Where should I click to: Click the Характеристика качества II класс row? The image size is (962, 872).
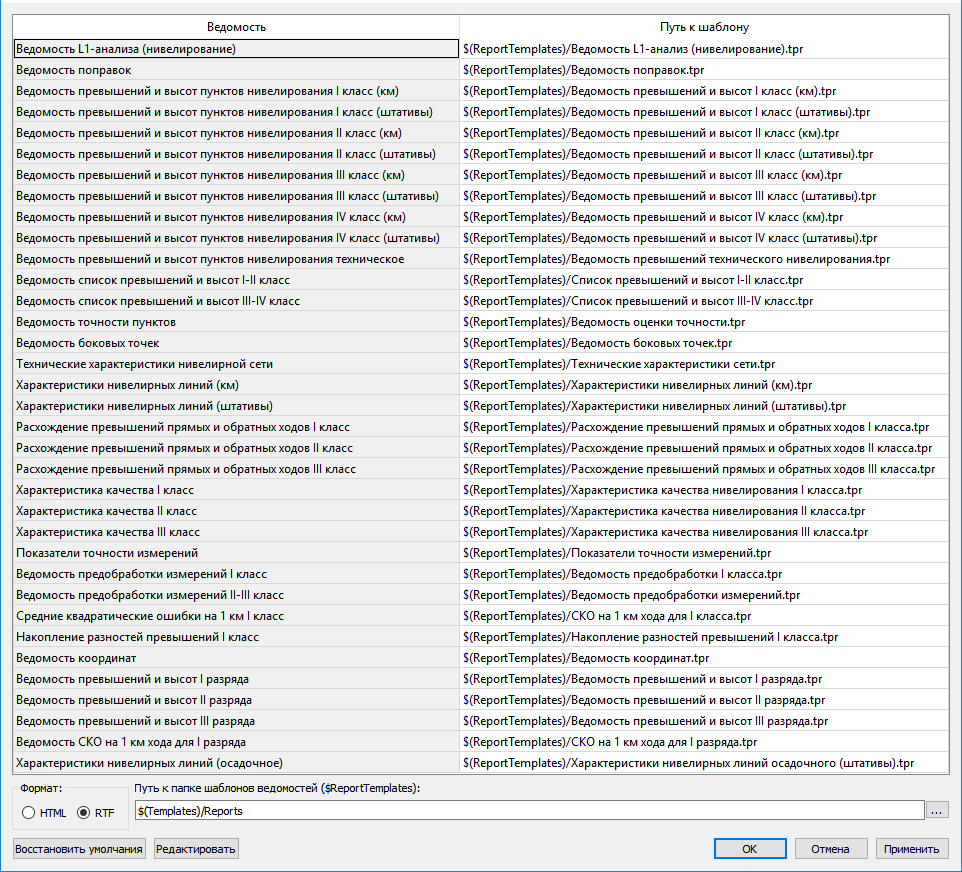pyautogui.click(x=236, y=511)
